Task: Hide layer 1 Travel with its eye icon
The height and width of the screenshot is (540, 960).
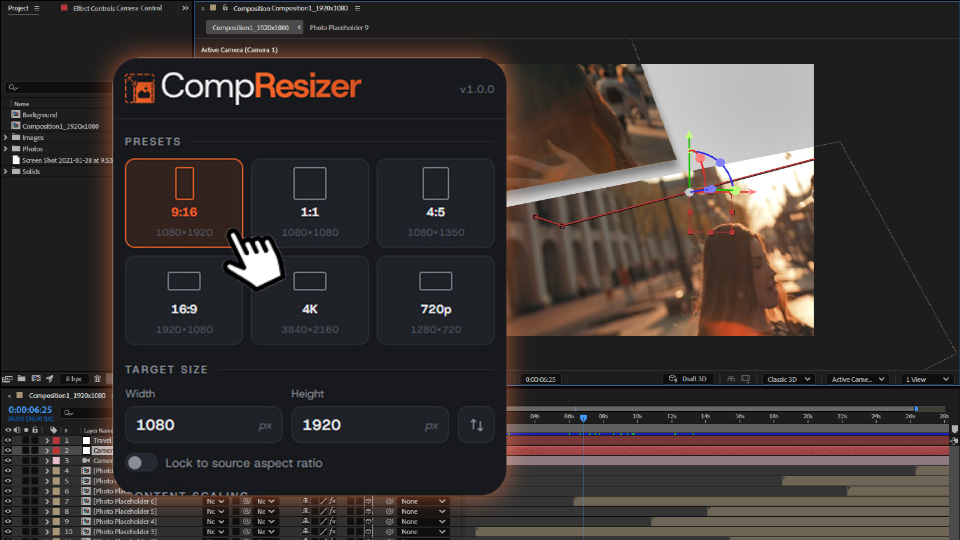Action: point(8,440)
